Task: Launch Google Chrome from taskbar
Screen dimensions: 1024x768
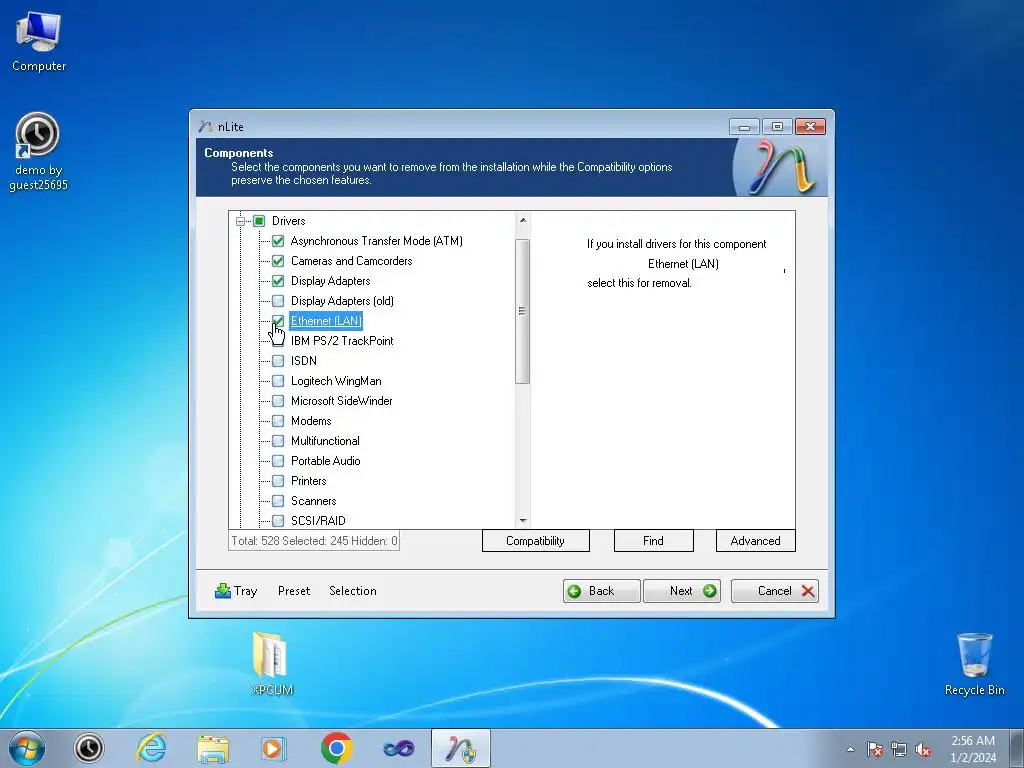Action: 336,748
